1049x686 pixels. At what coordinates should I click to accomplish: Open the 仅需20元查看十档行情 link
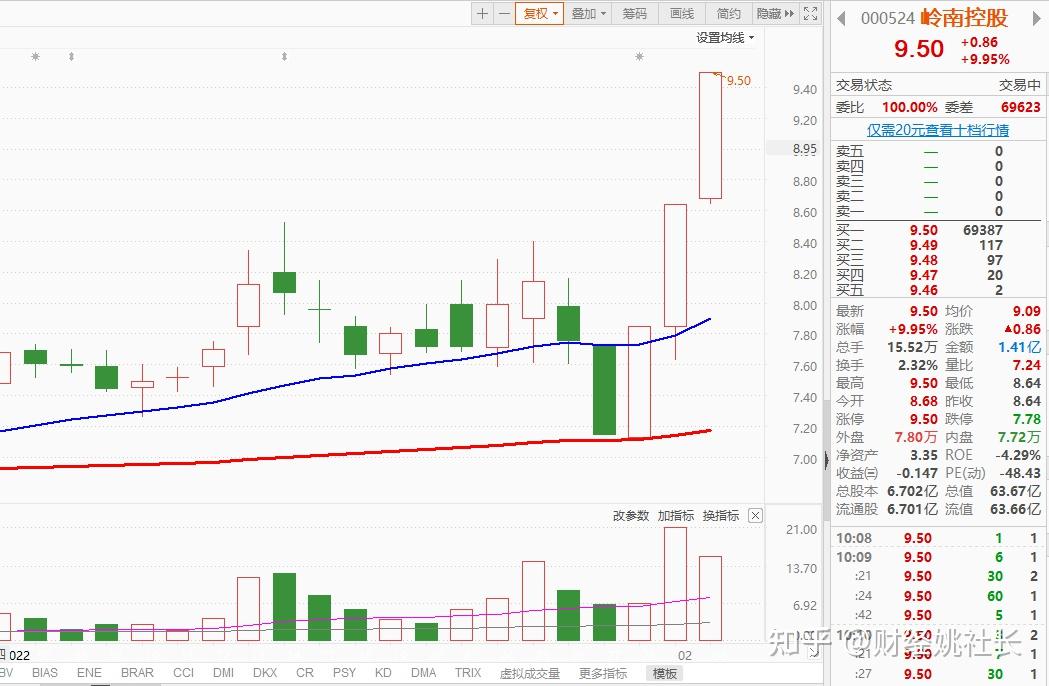coord(937,130)
